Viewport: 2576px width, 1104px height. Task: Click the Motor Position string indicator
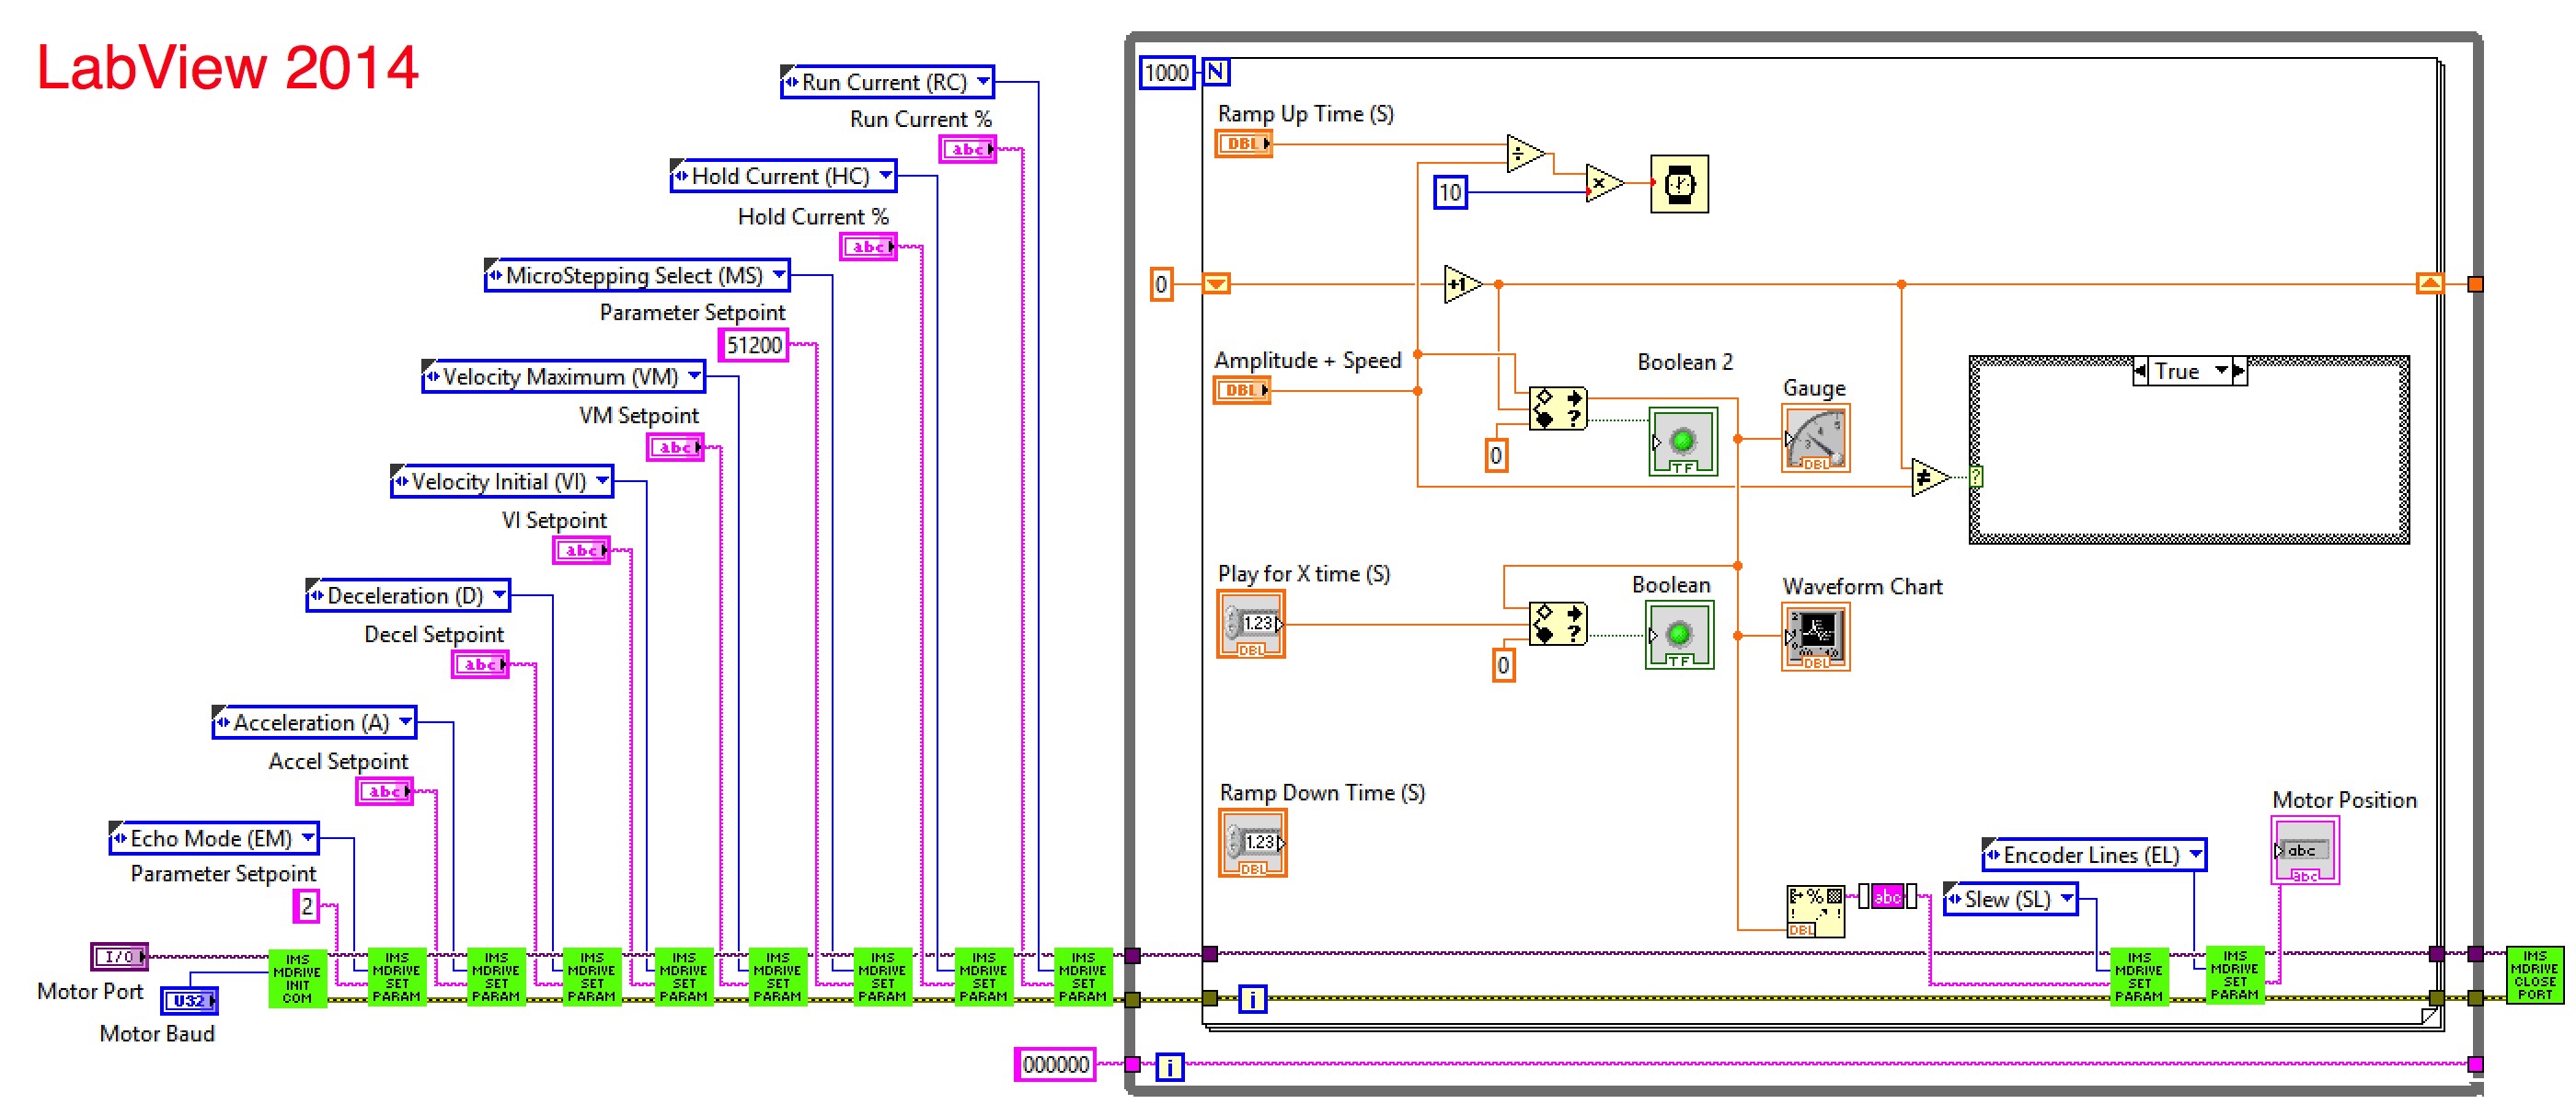coord(2304,851)
